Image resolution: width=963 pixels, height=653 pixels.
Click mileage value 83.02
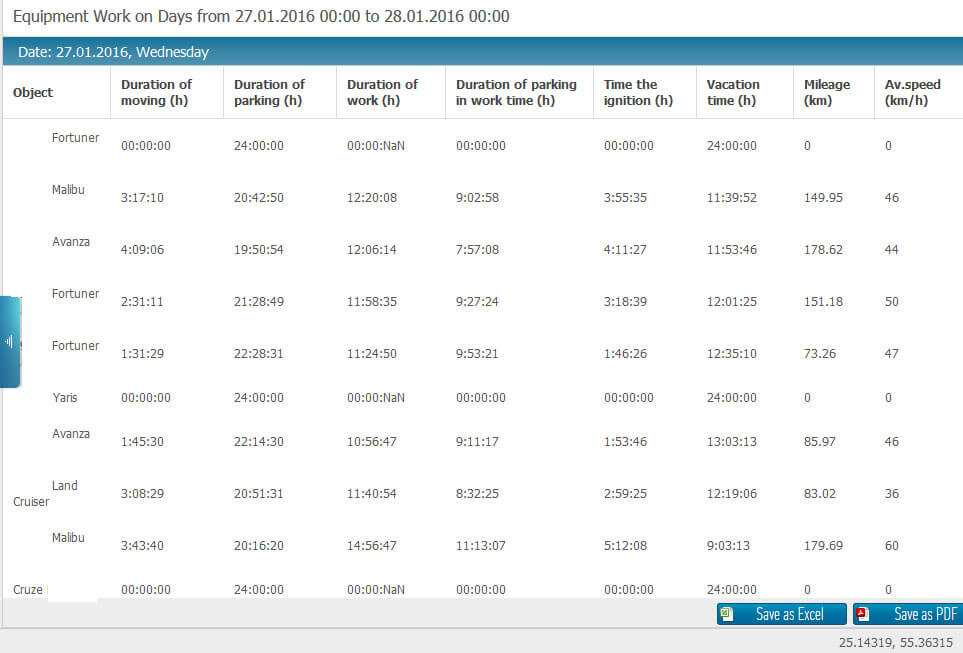(x=819, y=494)
